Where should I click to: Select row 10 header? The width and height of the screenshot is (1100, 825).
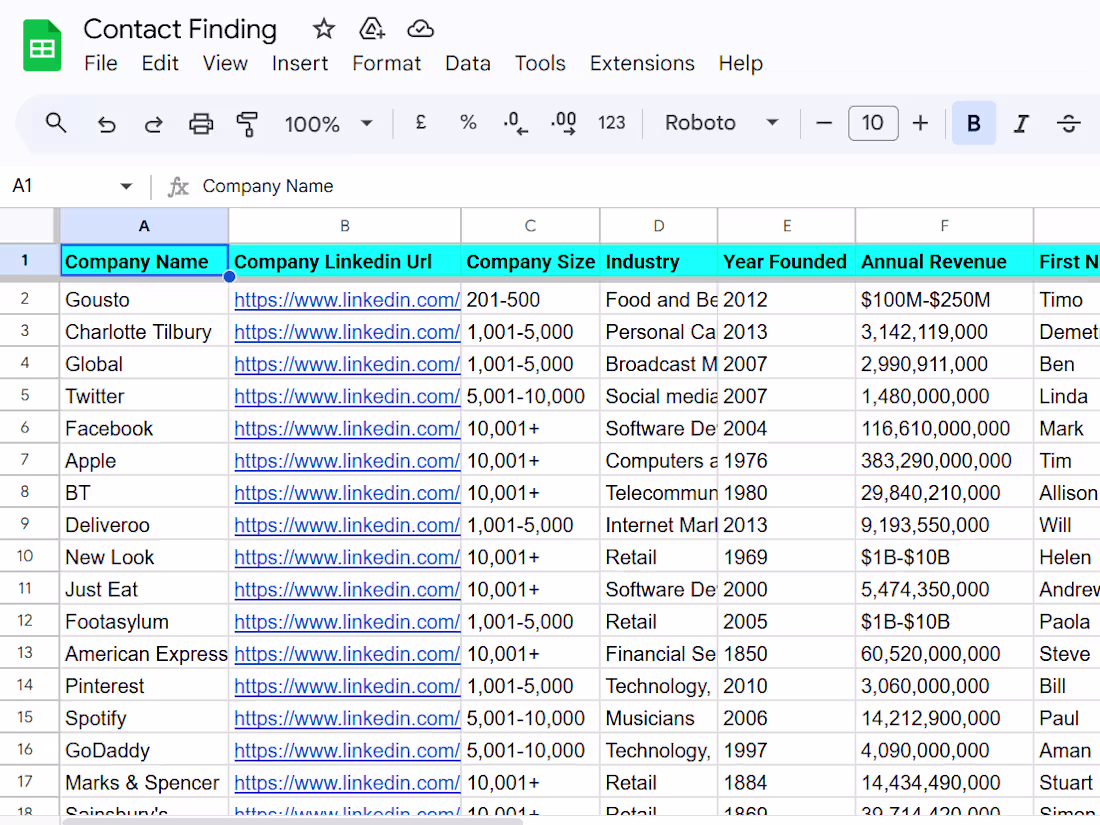[25, 557]
